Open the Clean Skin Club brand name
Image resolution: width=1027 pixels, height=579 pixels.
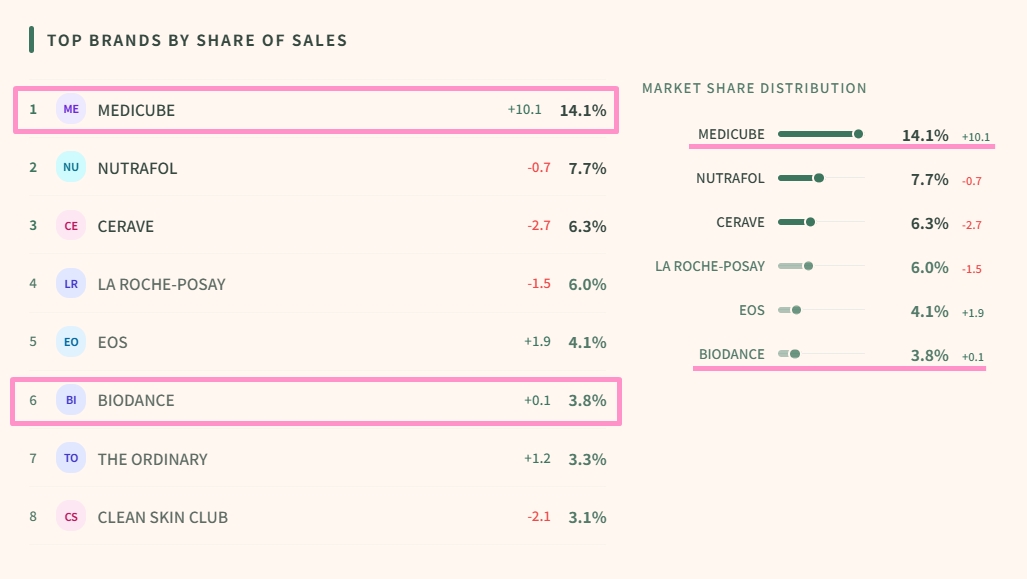pyautogui.click(x=162, y=517)
